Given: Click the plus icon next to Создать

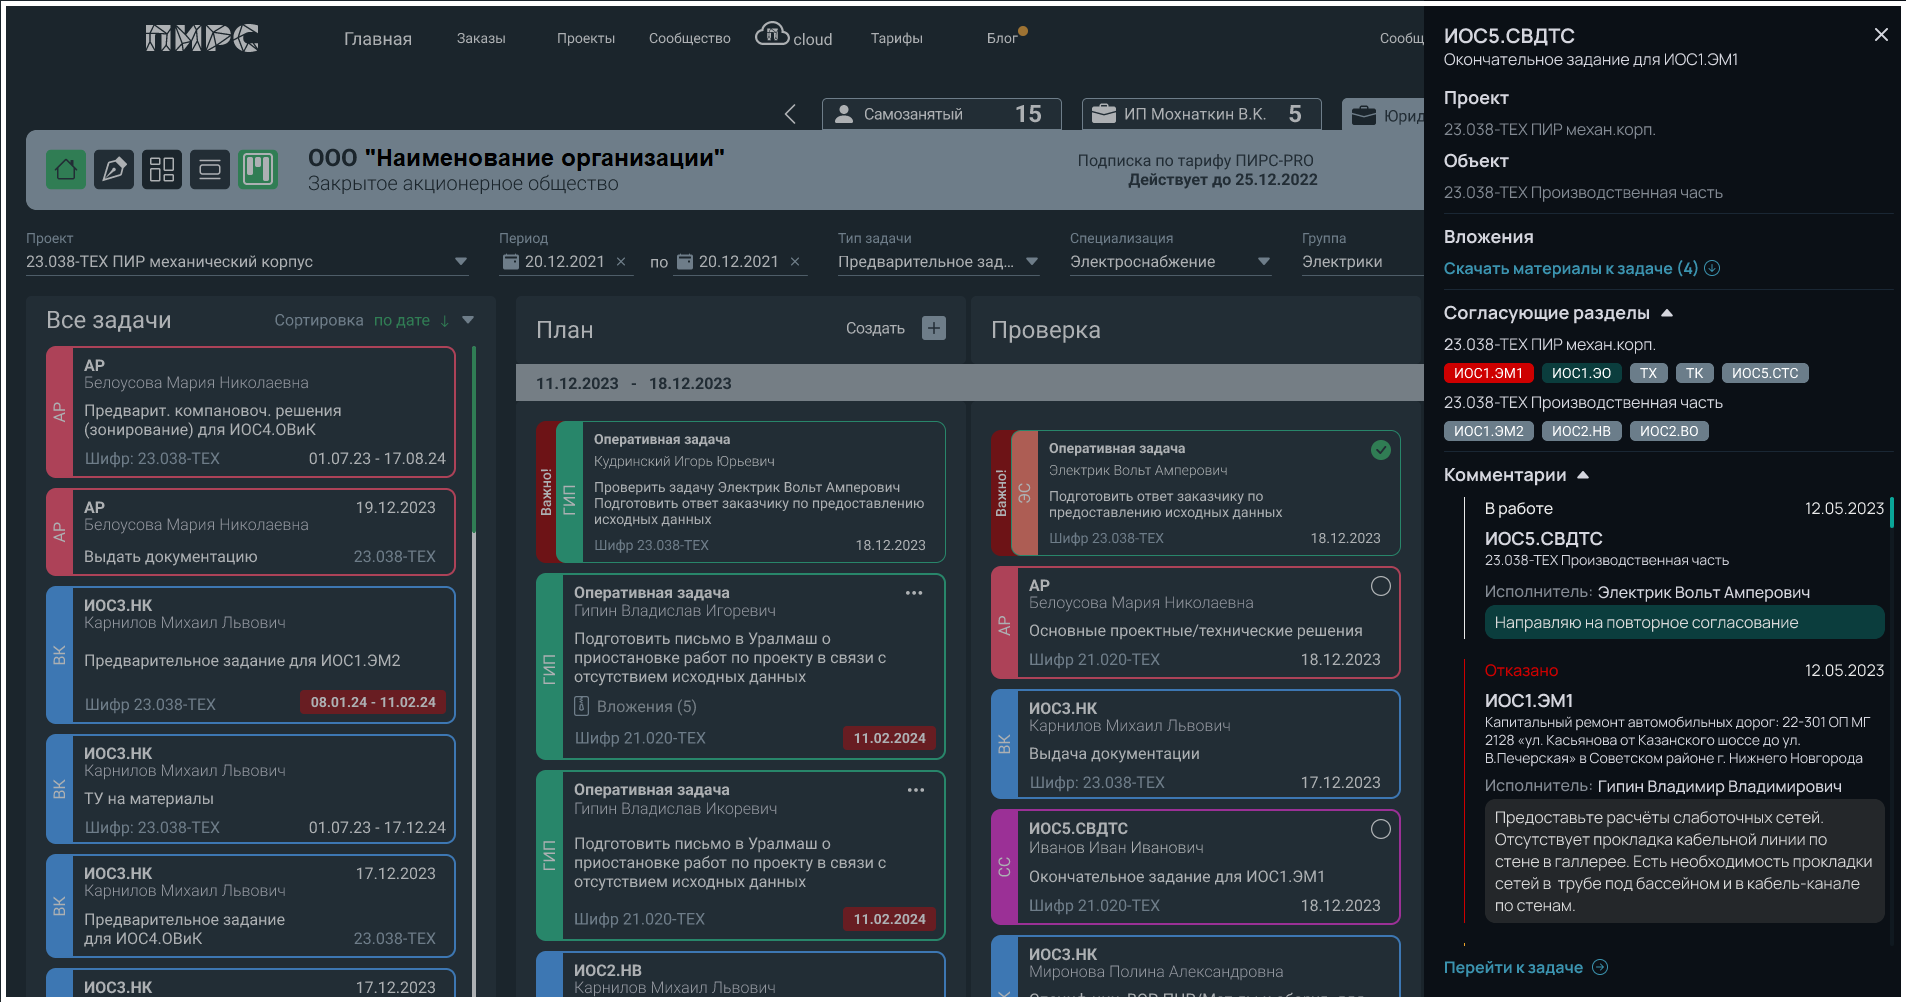Looking at the screenshot, I should coord(934,328).
